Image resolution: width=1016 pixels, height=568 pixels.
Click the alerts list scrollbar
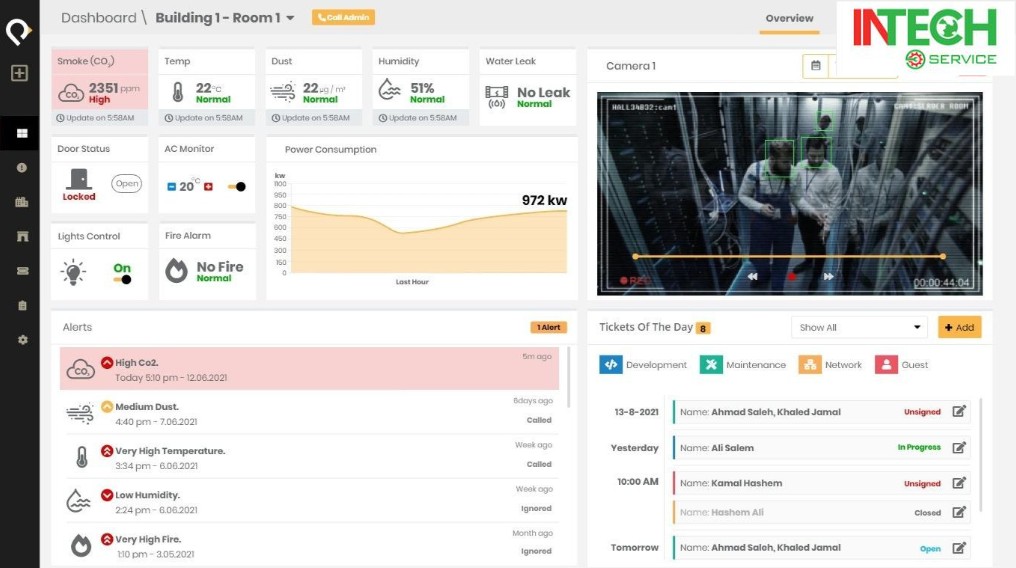click(x=568, y=377)
